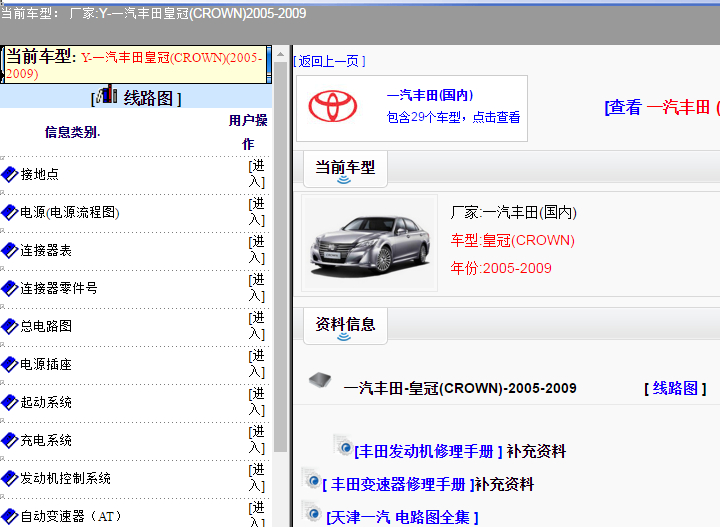Open 天津一汽 电路图全集 link
This screenshot has width=720, height=527.
pyautogui.click(x=402, y=518)
